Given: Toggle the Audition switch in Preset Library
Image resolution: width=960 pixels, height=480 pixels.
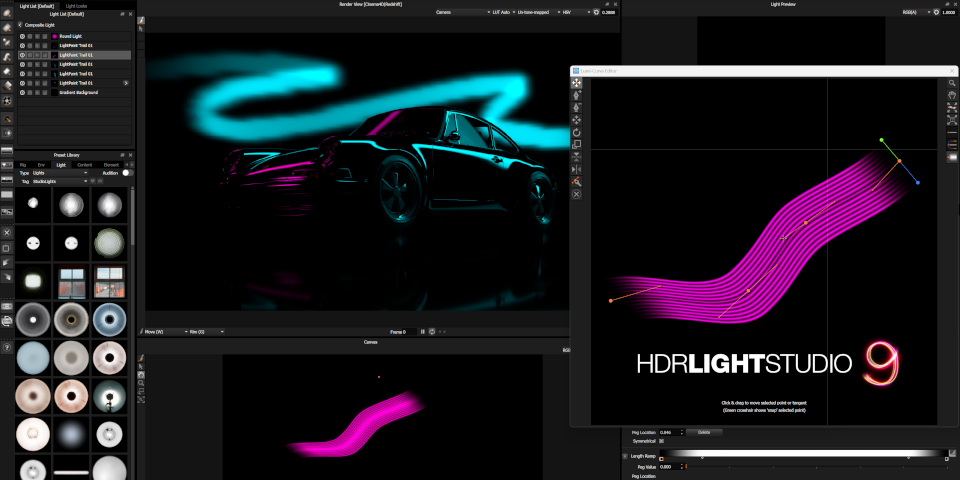Looking at the screenshot, I should coord(127,173).
